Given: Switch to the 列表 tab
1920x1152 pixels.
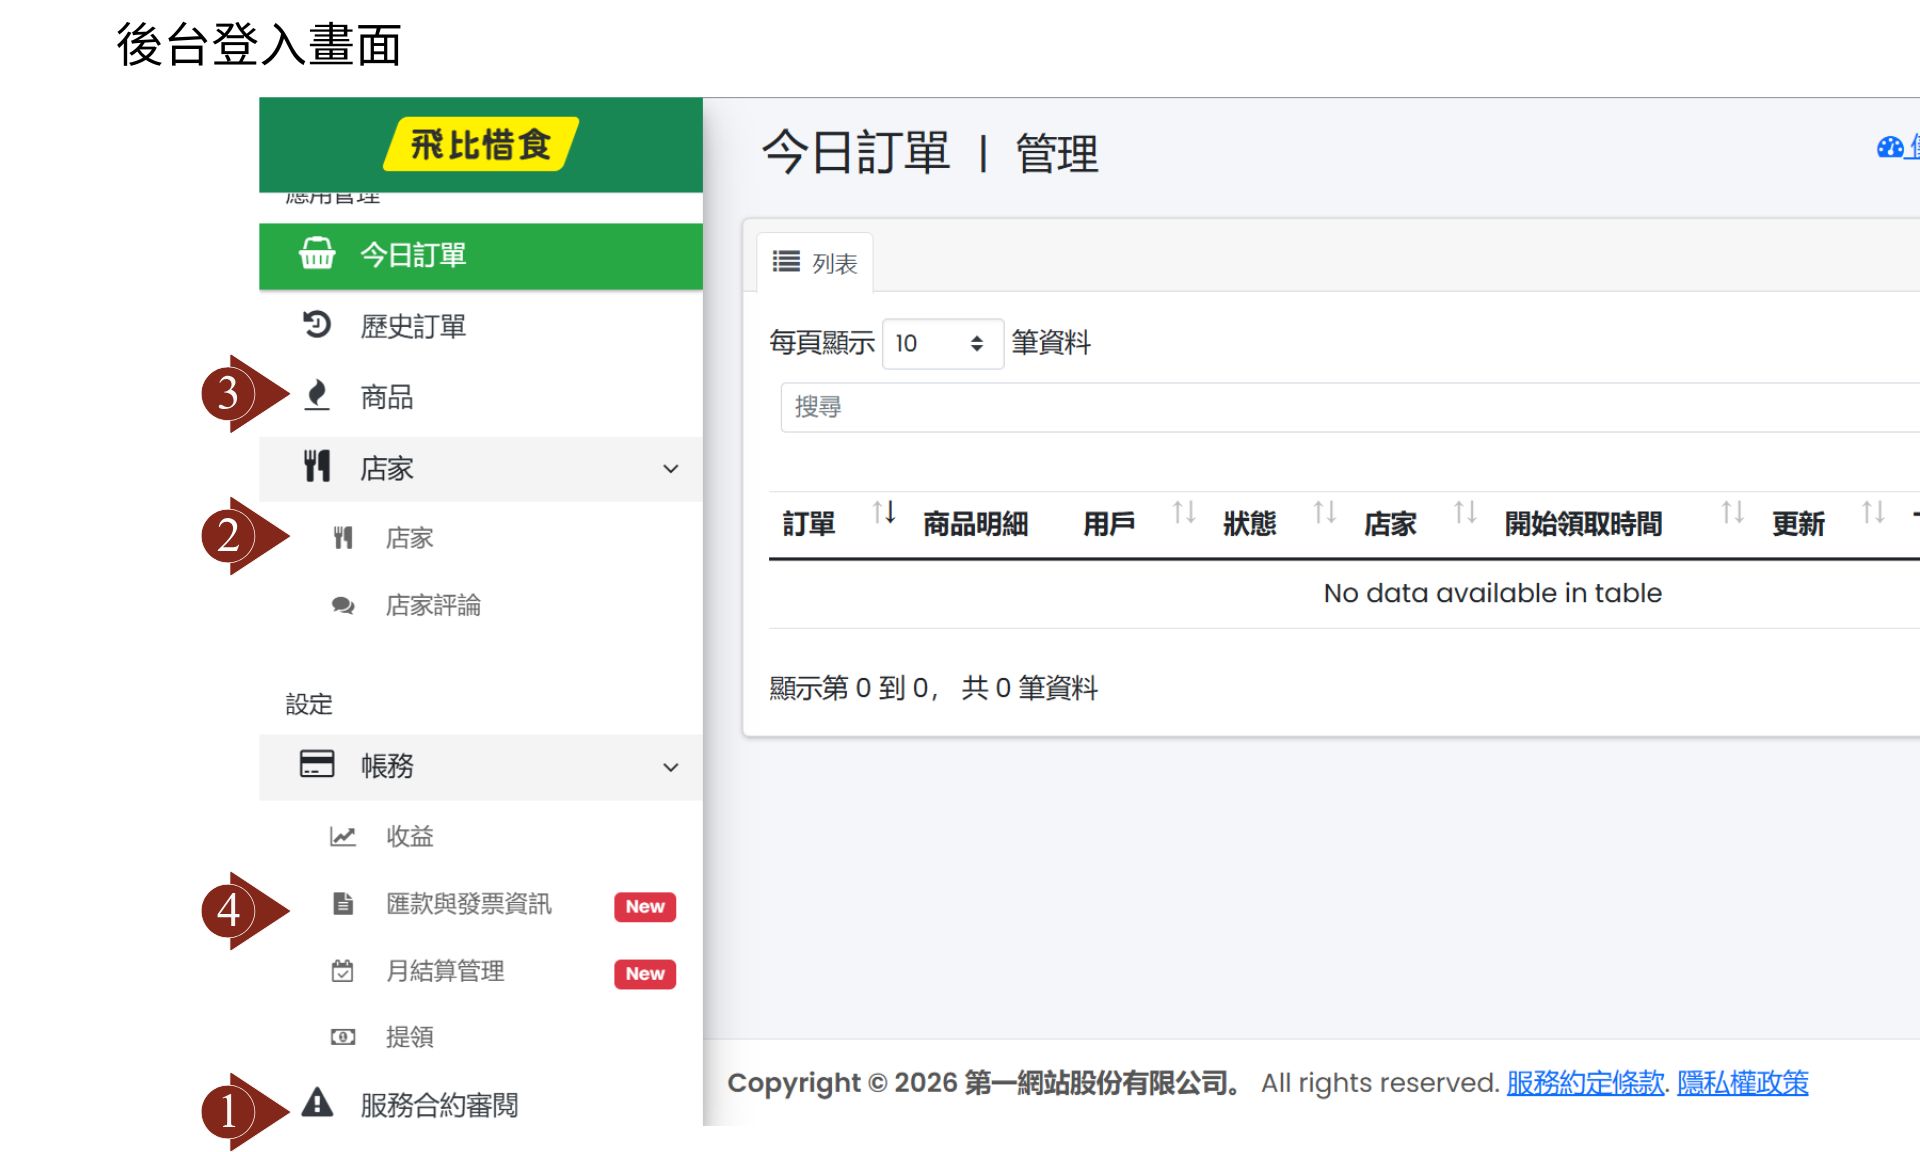Looking at the screenshot, I should [815, 263].
